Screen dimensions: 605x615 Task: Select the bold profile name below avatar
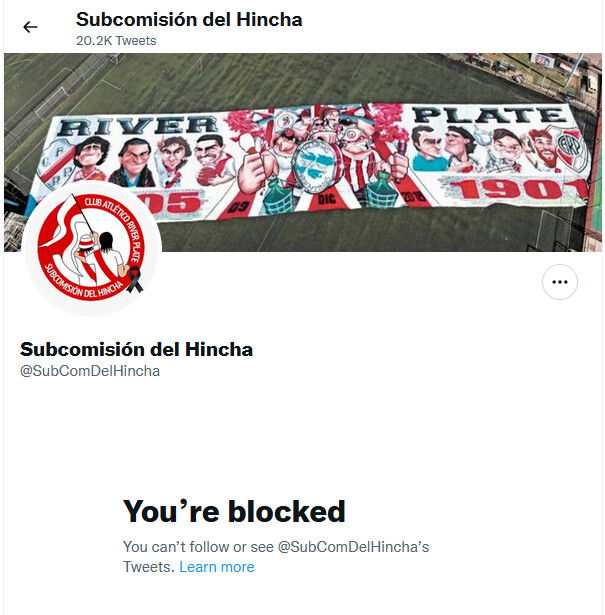pyautogui.click(x=136, y=349)
